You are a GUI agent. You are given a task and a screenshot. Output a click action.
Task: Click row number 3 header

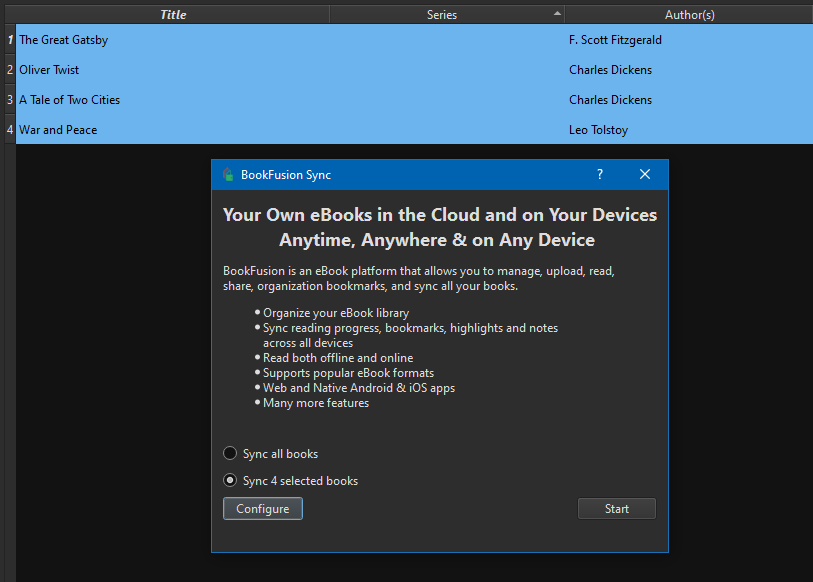(10, 100)
